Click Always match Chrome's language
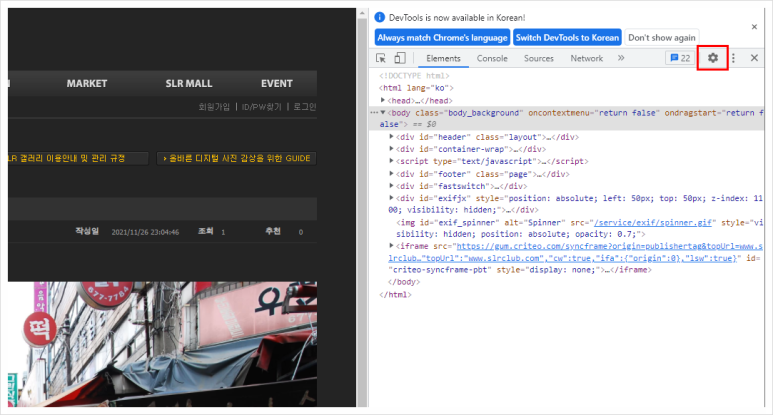The width and height of the screenshot is (773, 415). click(x=442, y=37)
